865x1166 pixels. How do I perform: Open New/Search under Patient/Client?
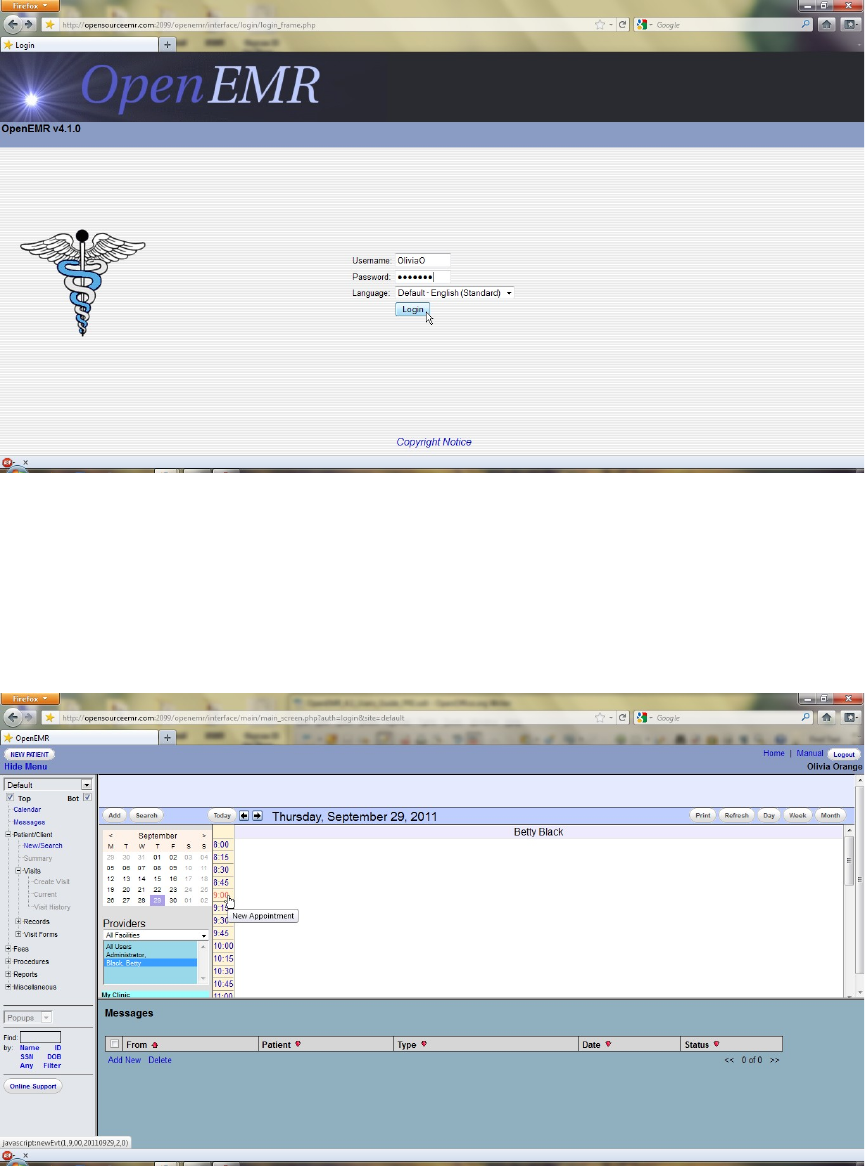(x=42, y=845)
